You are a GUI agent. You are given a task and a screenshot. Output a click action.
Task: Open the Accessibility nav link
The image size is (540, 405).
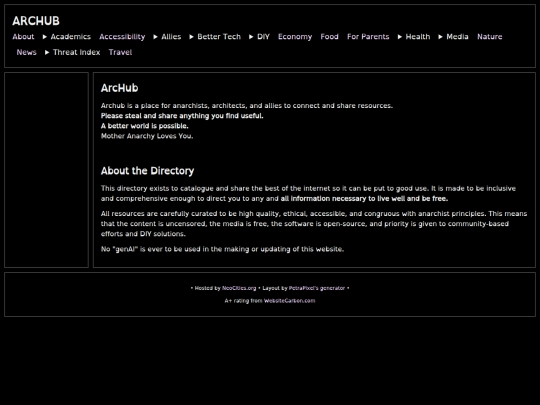[x=122, y=37]
